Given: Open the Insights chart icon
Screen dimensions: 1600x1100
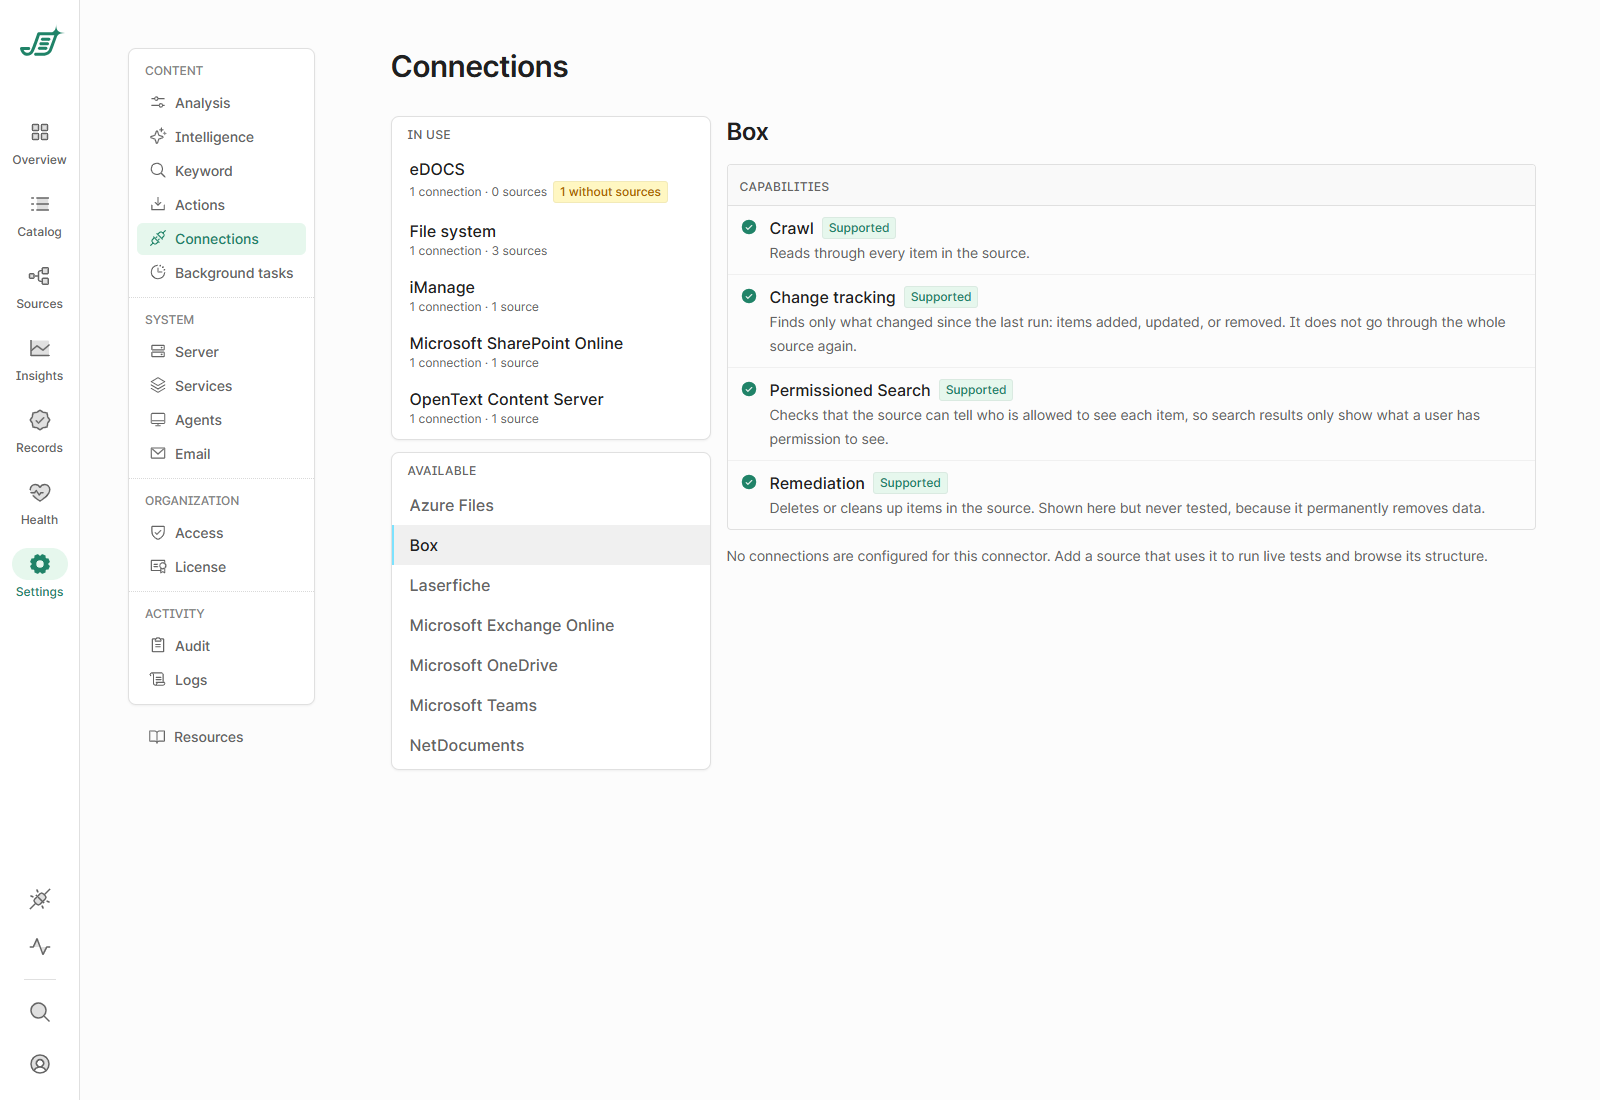Looking at the screenshot, I should (x=40, y=348).
